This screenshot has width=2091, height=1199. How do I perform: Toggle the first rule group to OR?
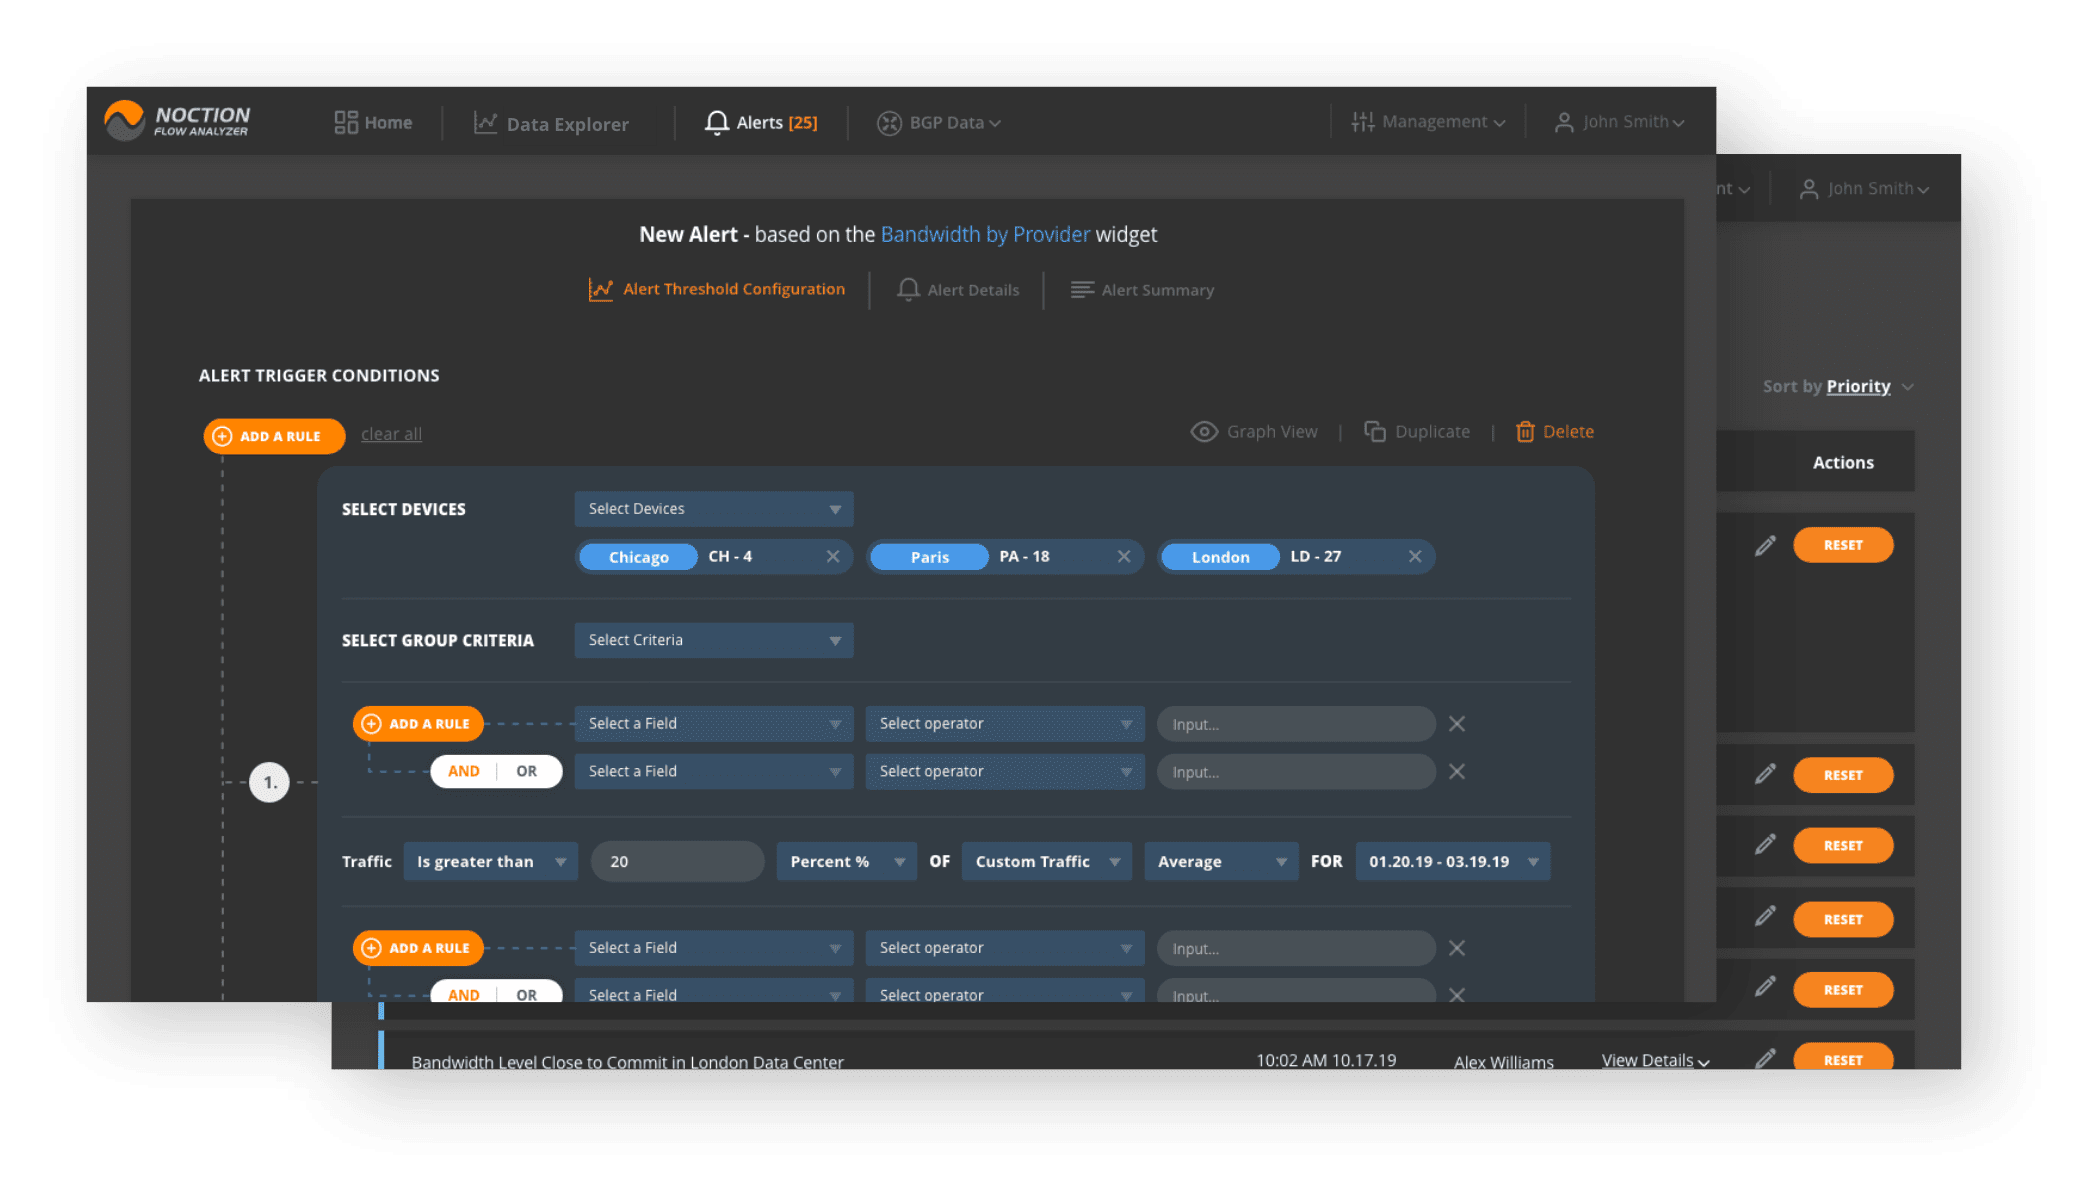pyautogui.click(x=527, y=772)
